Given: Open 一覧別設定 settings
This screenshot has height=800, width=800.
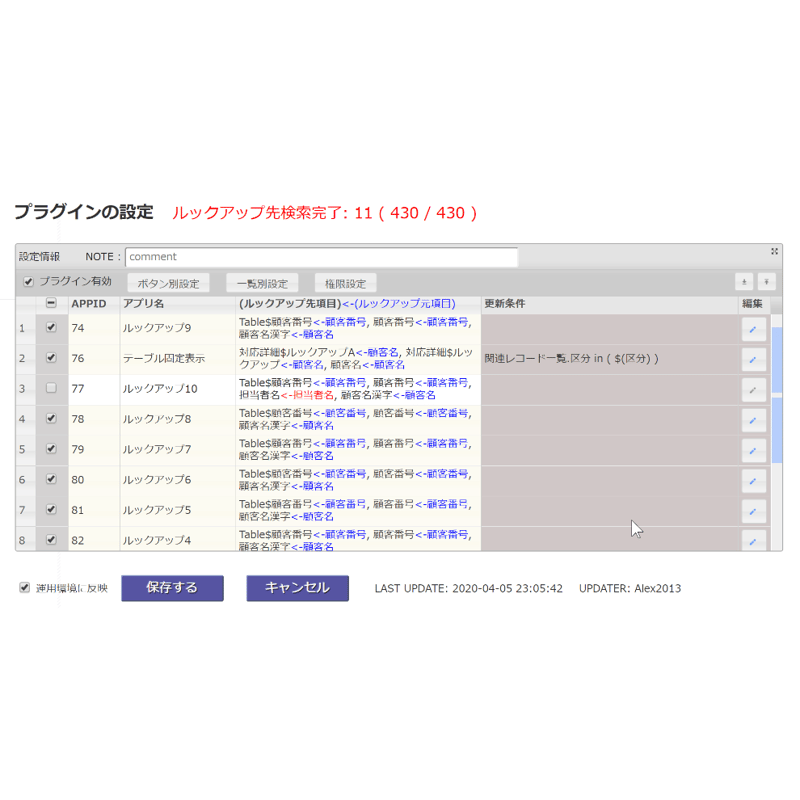Looking at the screenshot, I should [x=262, y=283].
